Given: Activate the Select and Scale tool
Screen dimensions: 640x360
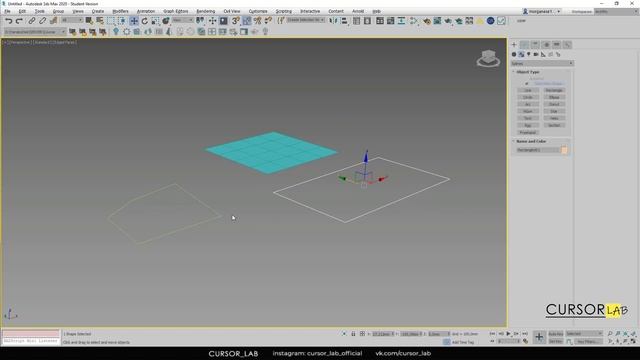Looking at the screenshot, I should click(x=155, y=20).
